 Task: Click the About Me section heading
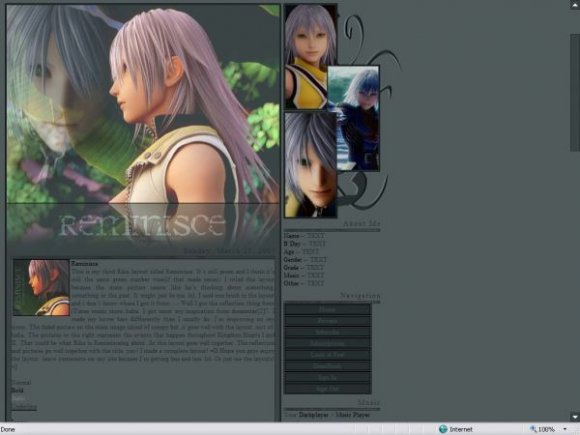[x=361, y=223]
